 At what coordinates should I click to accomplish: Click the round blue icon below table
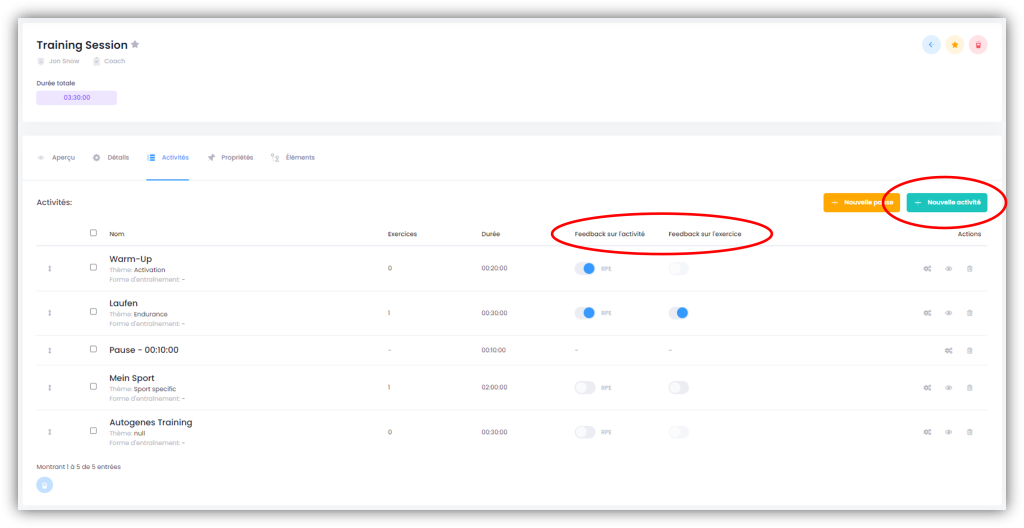pyautogui.click(x=45, y=485)
